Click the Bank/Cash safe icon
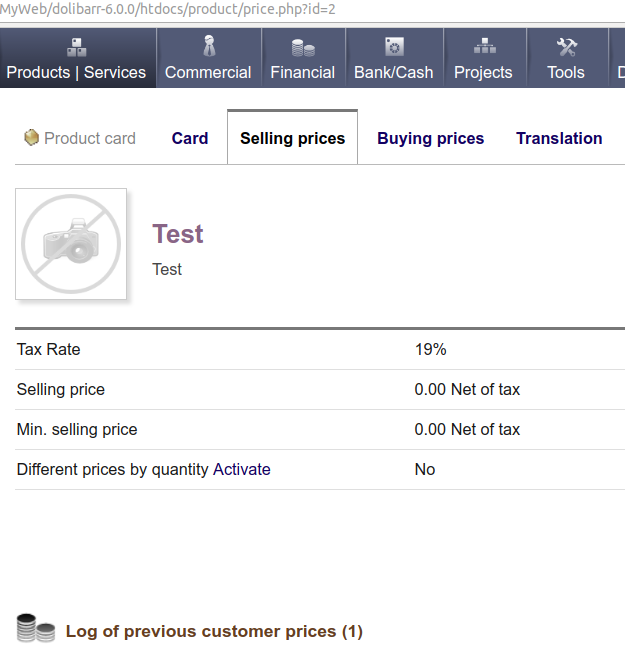This screenshot has width=625, height=656. (394, 47)
